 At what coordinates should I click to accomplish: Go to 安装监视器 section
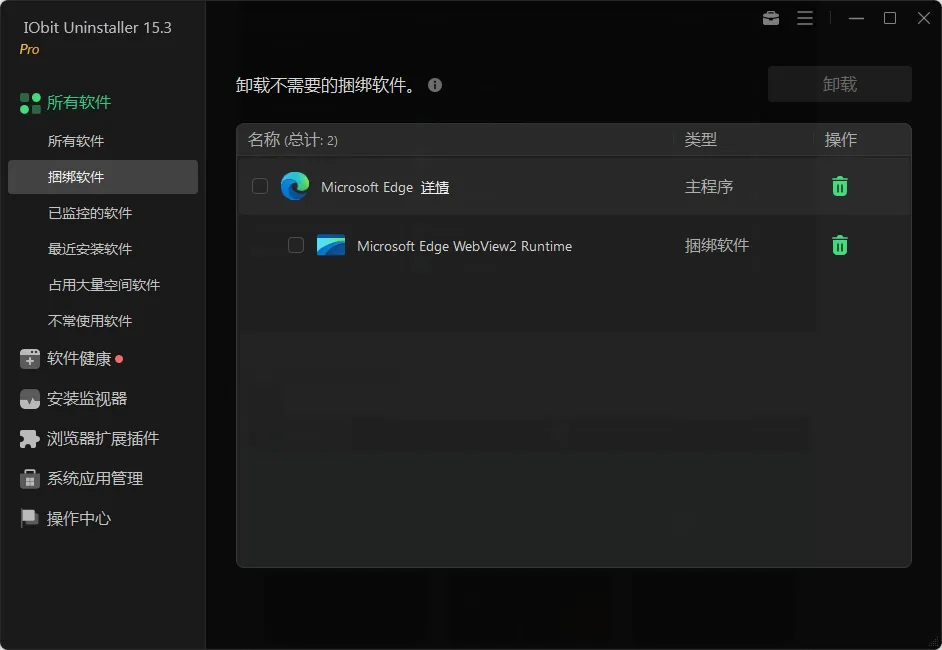(87, 399)
